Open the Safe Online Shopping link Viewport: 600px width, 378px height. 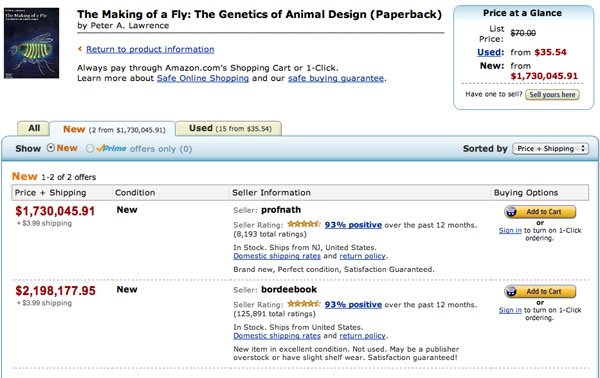pos(203,78)
